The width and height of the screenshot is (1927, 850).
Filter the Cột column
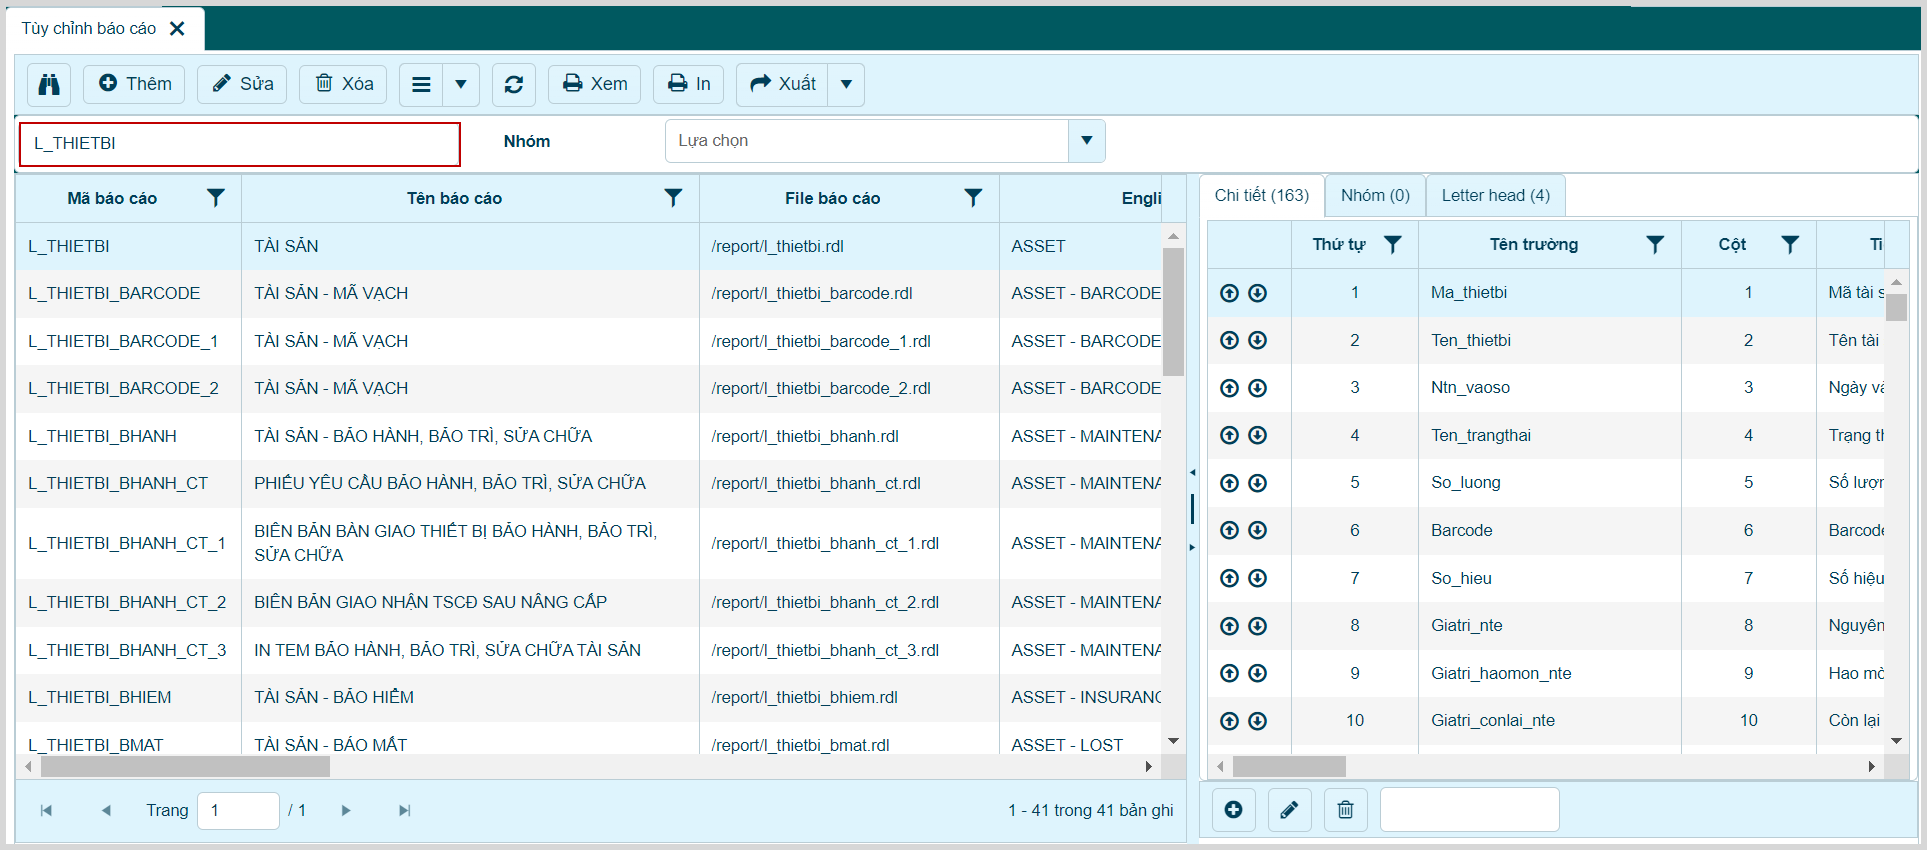pyautogui.click(x=1790, y=245)
